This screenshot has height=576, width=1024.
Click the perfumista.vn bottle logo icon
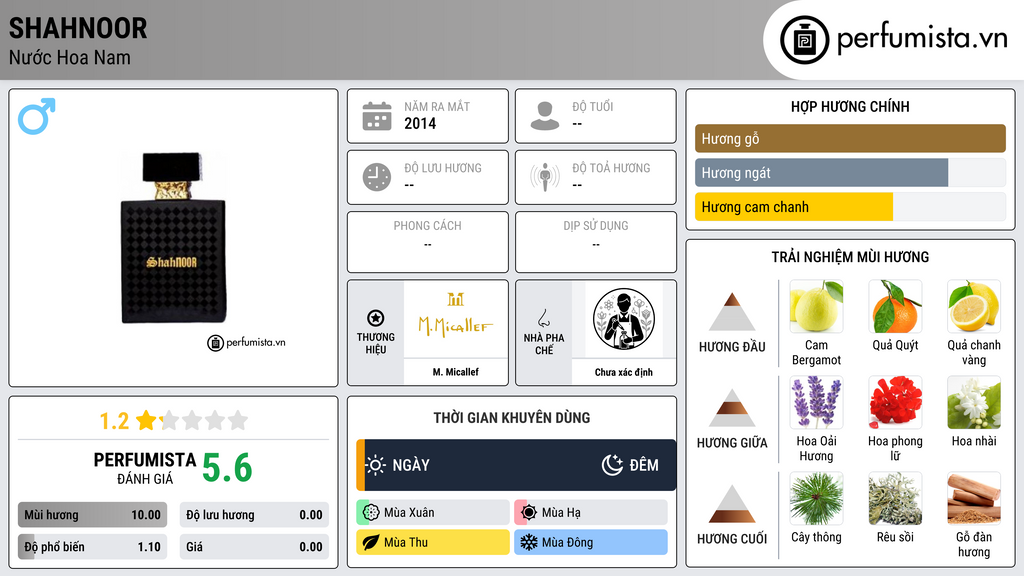point(804,40)
